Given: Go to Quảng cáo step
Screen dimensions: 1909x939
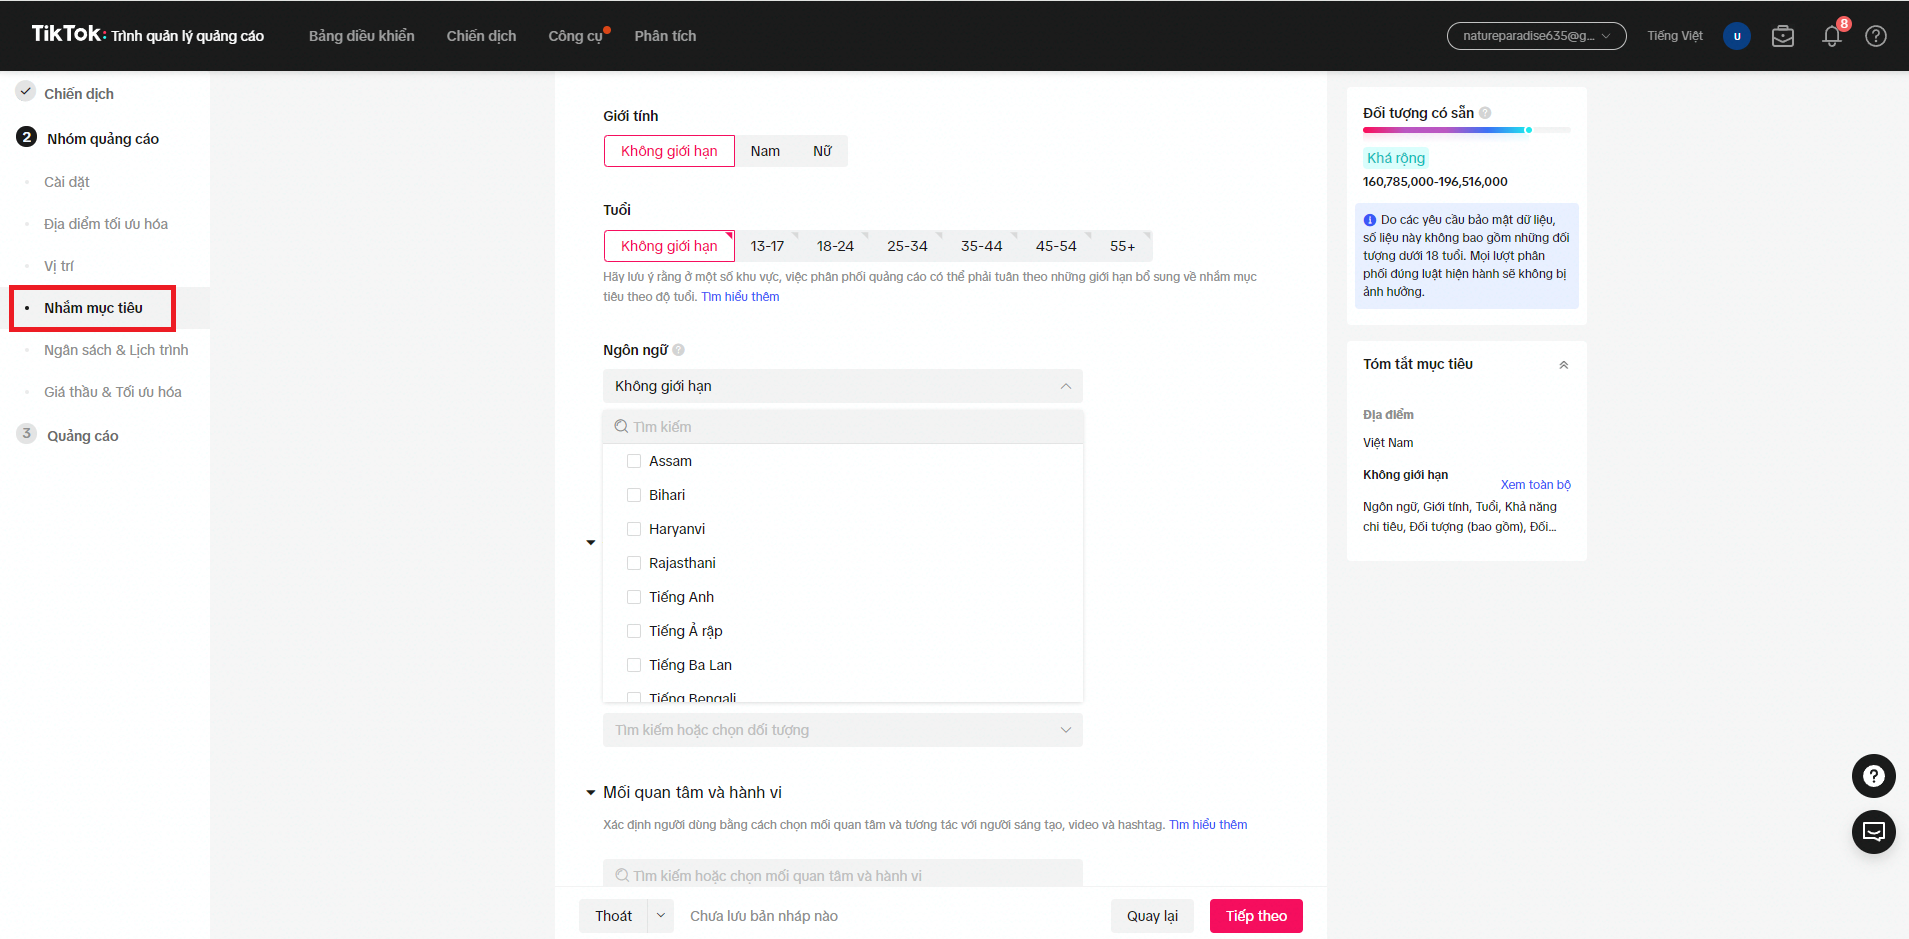Looking at the screenshot, I should (x=83, y=436).
